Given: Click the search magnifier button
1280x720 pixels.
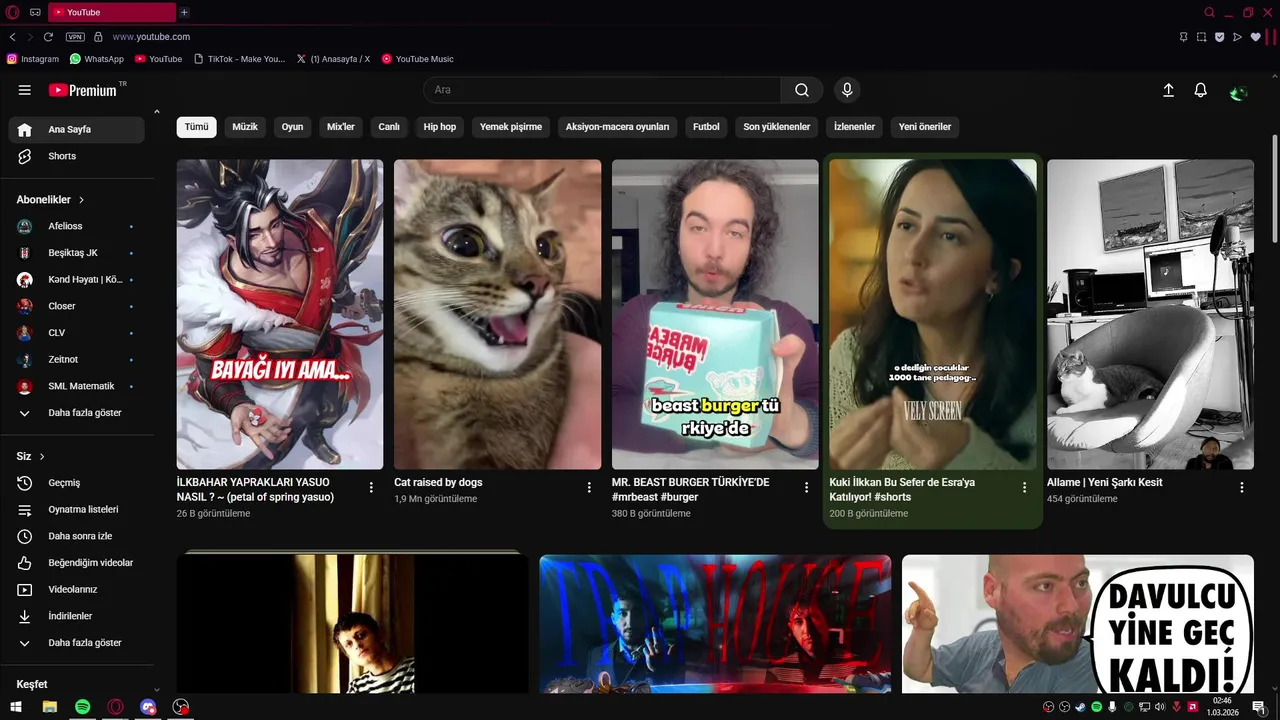Looking at the screenshot, I should click(802, 90).
